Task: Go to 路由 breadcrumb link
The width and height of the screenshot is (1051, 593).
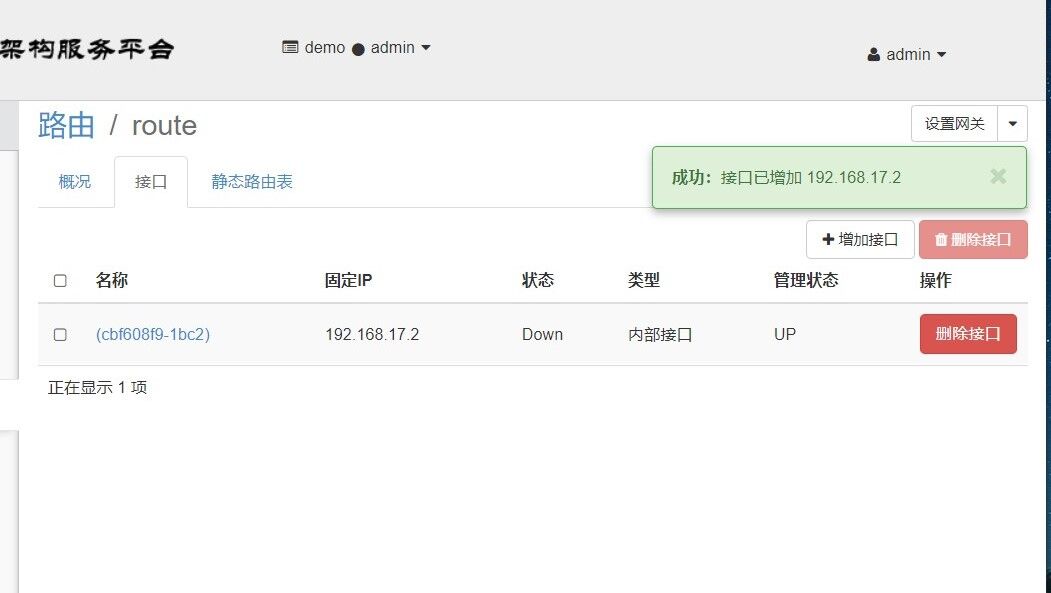Action: coord(66,125)
